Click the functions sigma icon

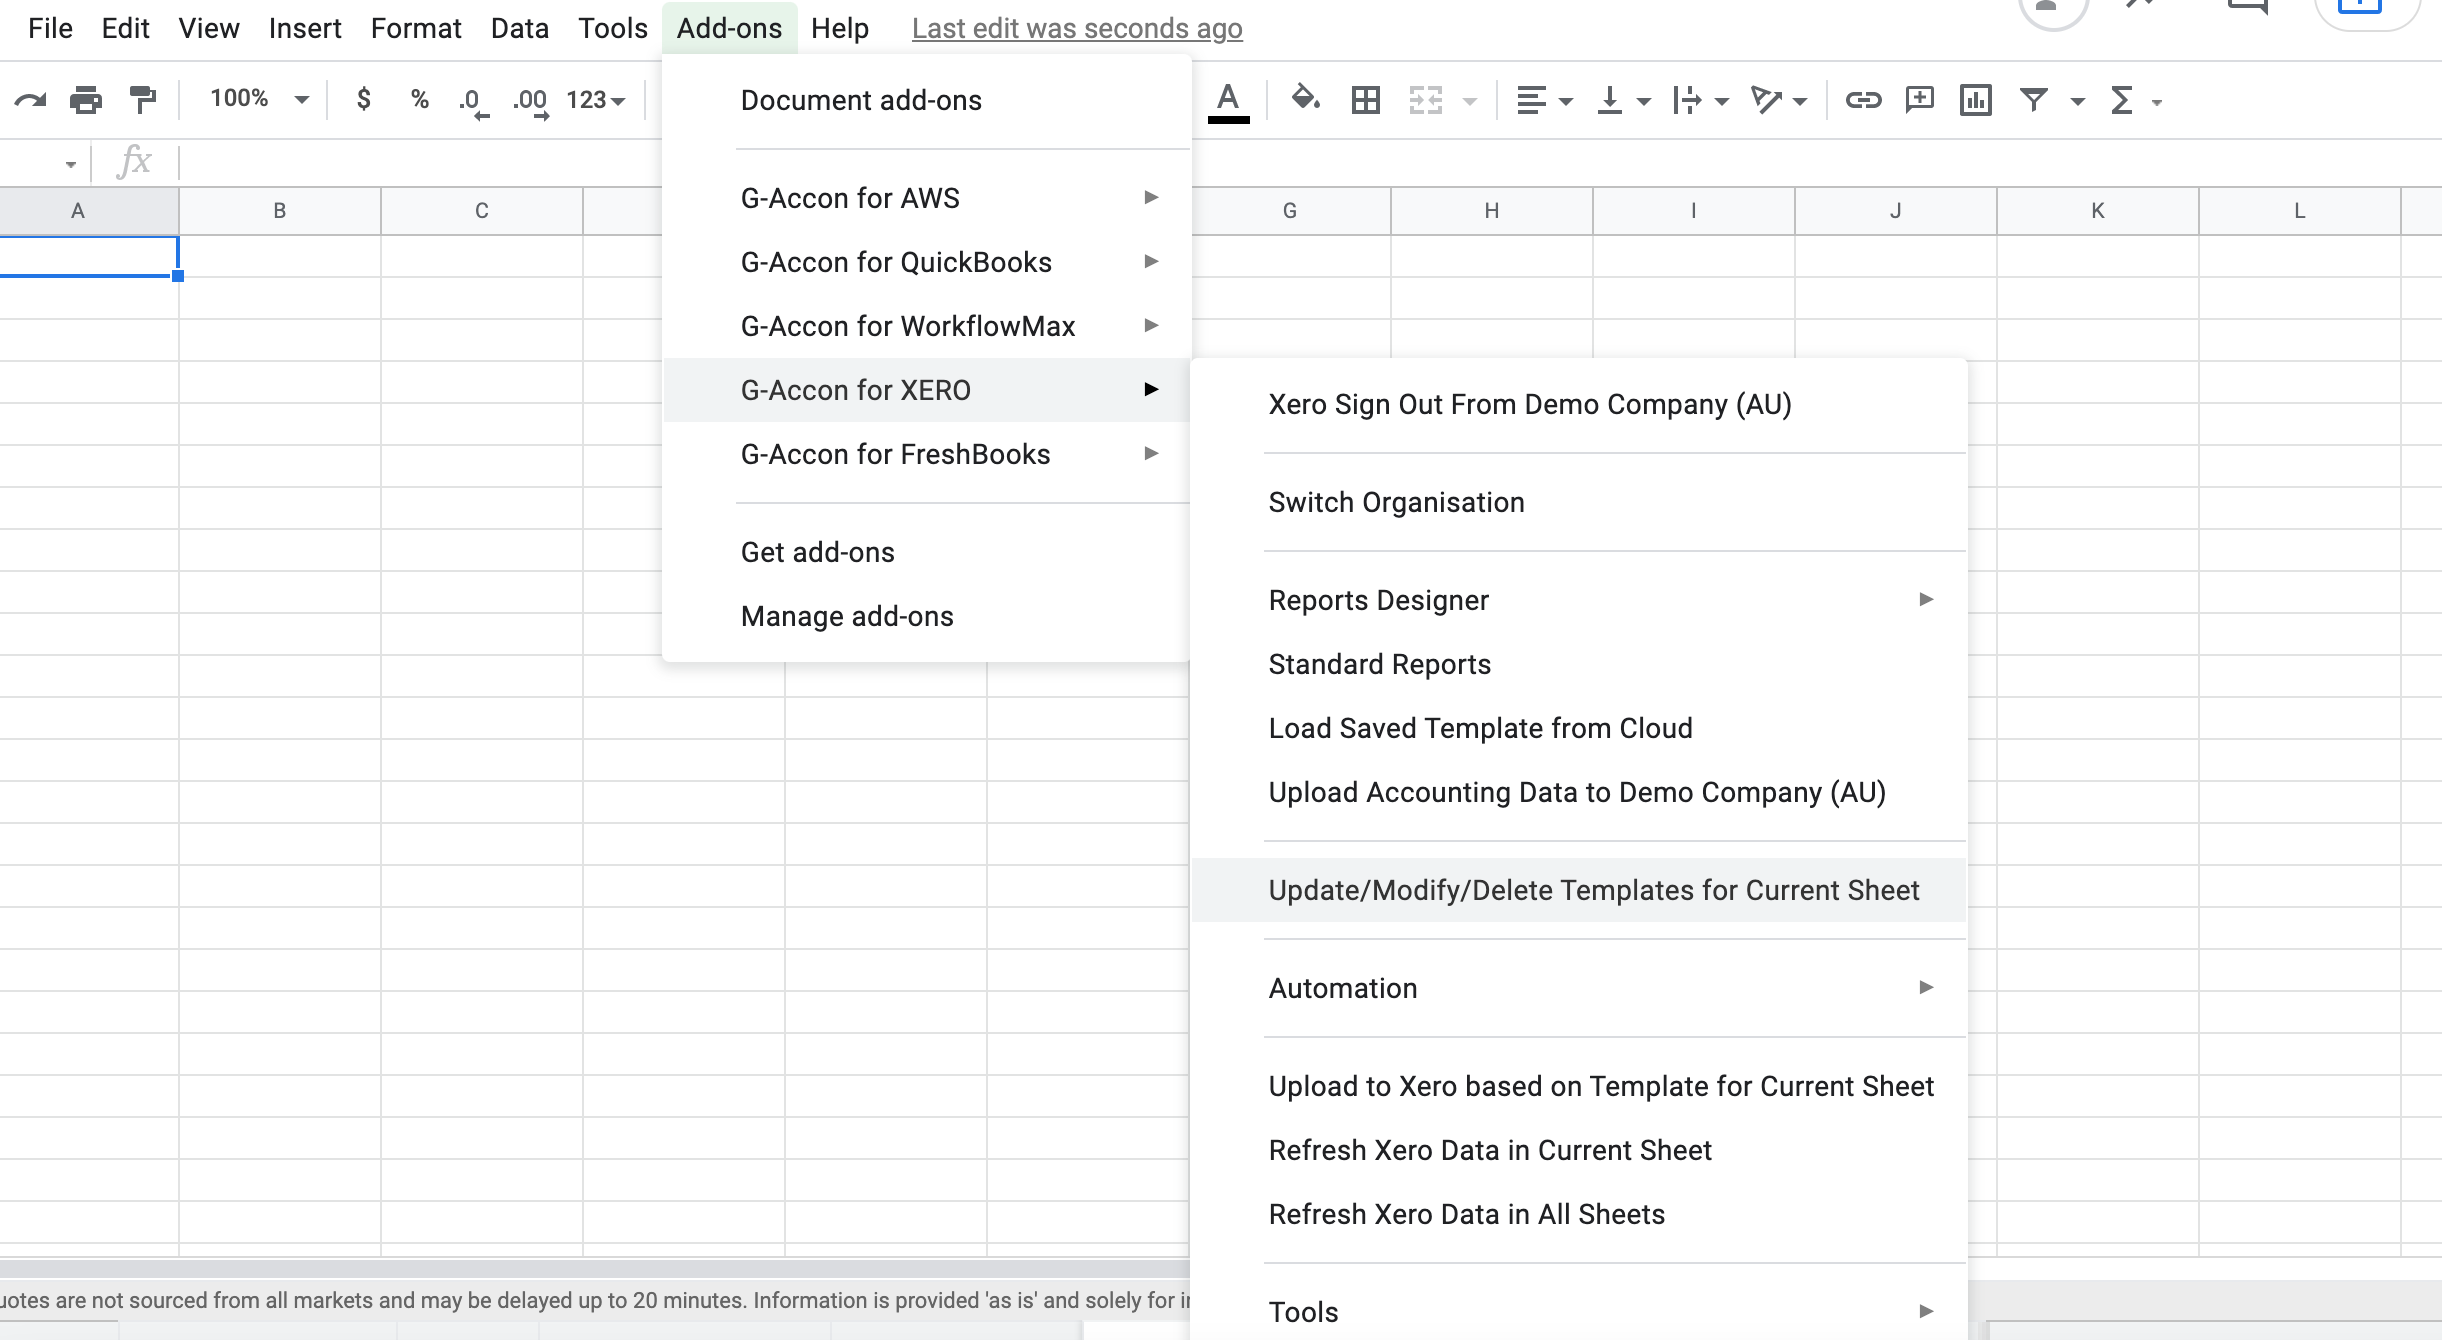(x=2122, y=100)
